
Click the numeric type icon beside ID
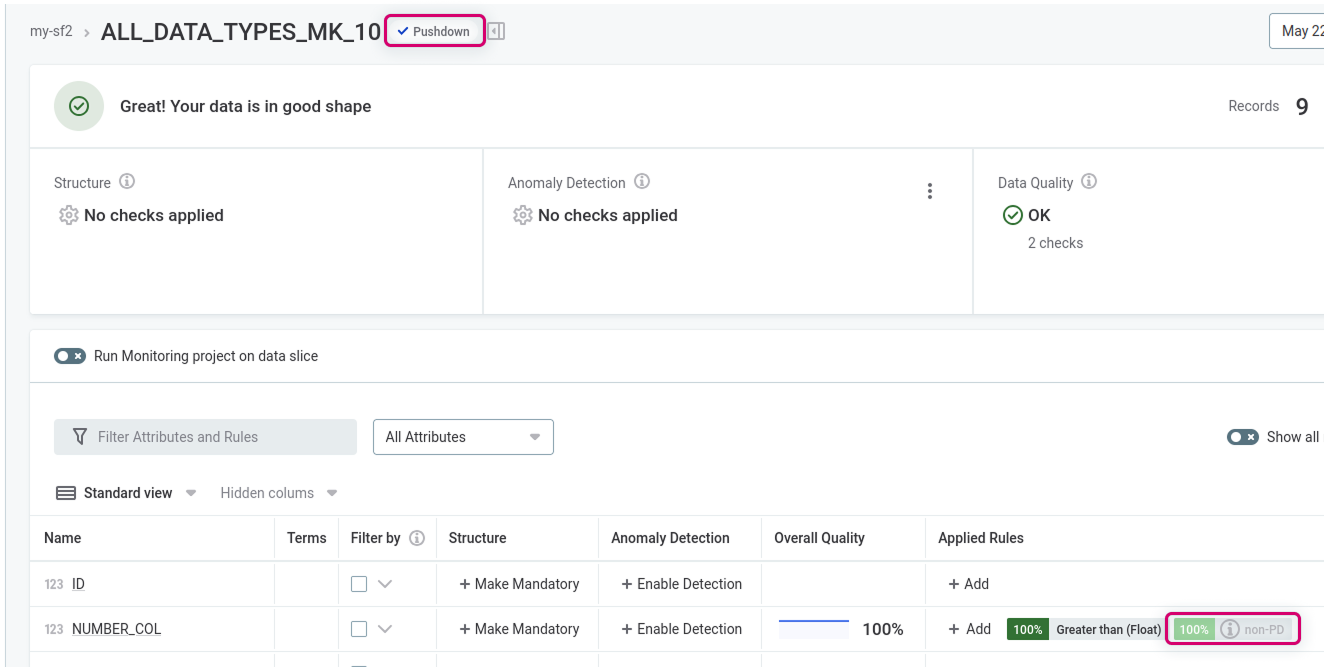click(x=54, y=584)
